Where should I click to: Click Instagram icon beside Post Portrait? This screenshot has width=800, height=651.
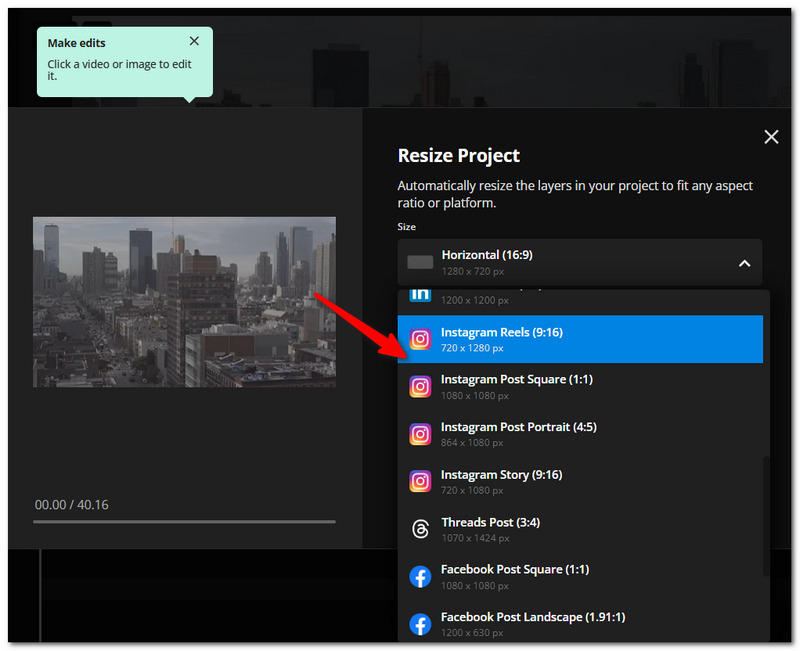pos(420,434)
